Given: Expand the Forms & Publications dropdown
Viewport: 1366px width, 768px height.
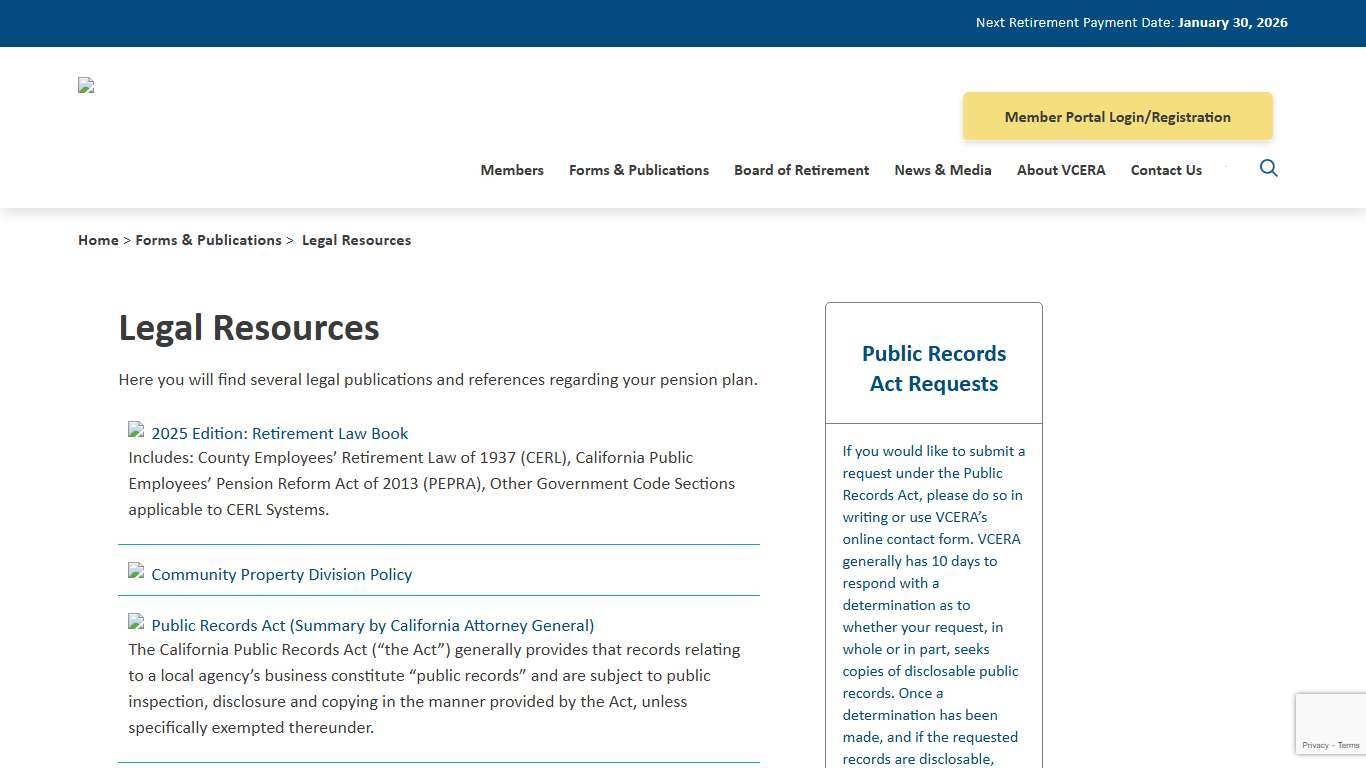Looking at the screenshot, I should [638, 170].
